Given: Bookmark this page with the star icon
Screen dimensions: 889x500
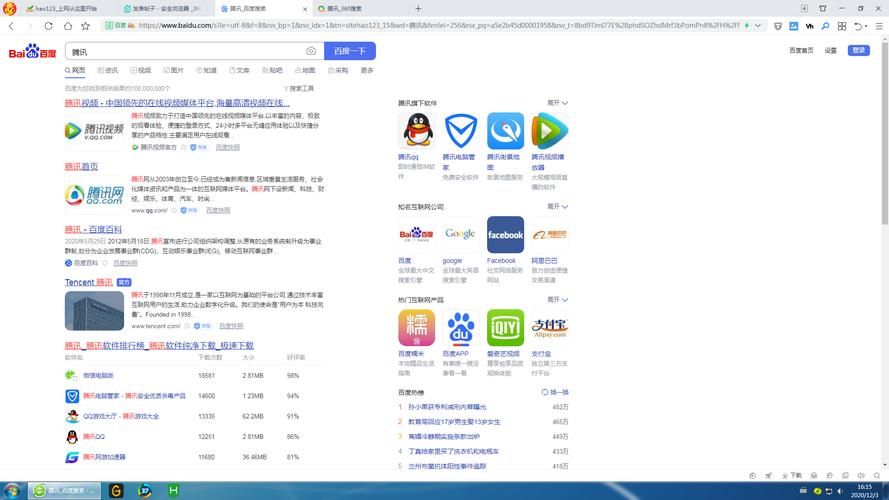Looking at the screenshot, I should tap(86, 26).
